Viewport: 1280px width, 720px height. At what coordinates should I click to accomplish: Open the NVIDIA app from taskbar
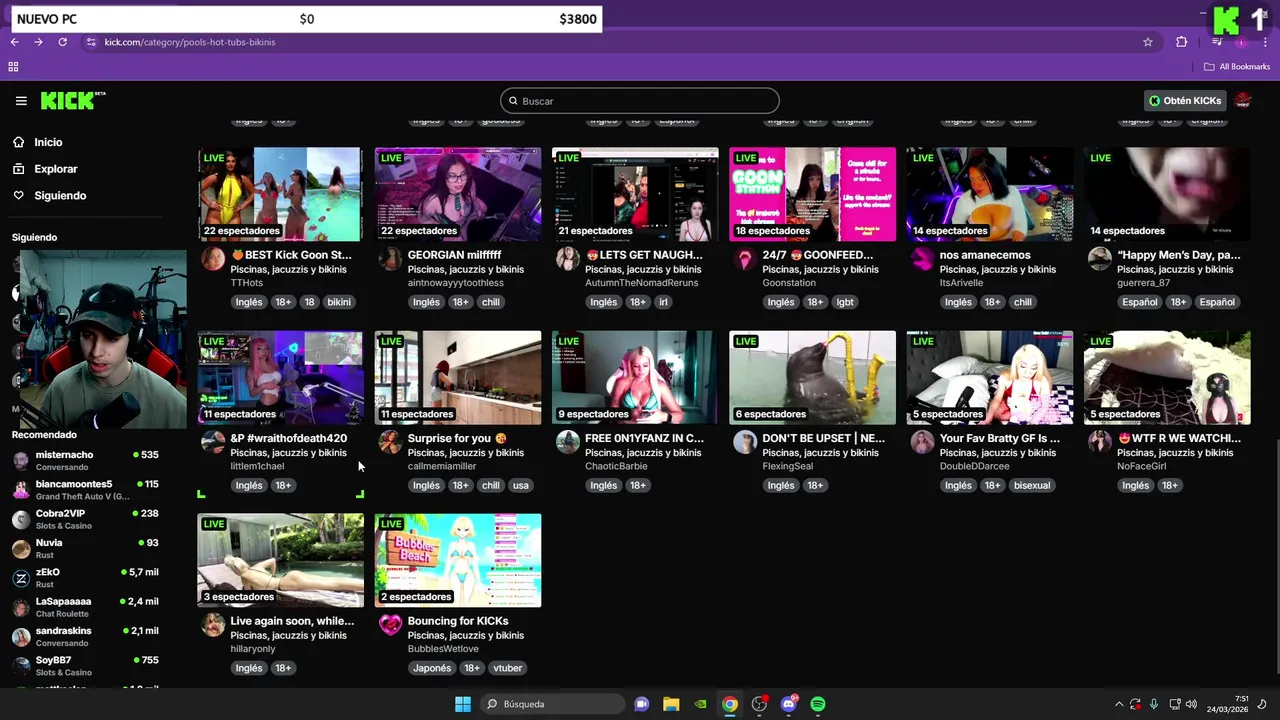coord(701,704)
